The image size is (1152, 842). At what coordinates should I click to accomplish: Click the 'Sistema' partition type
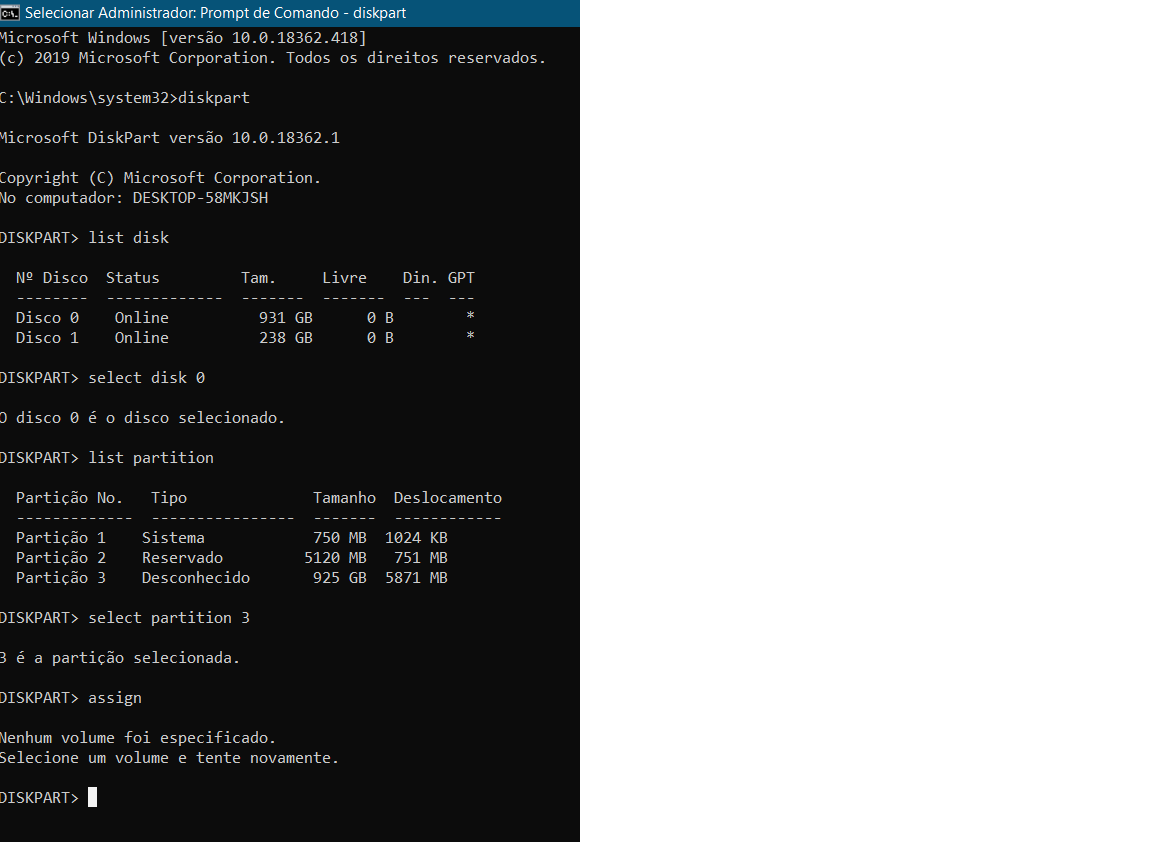173,538
